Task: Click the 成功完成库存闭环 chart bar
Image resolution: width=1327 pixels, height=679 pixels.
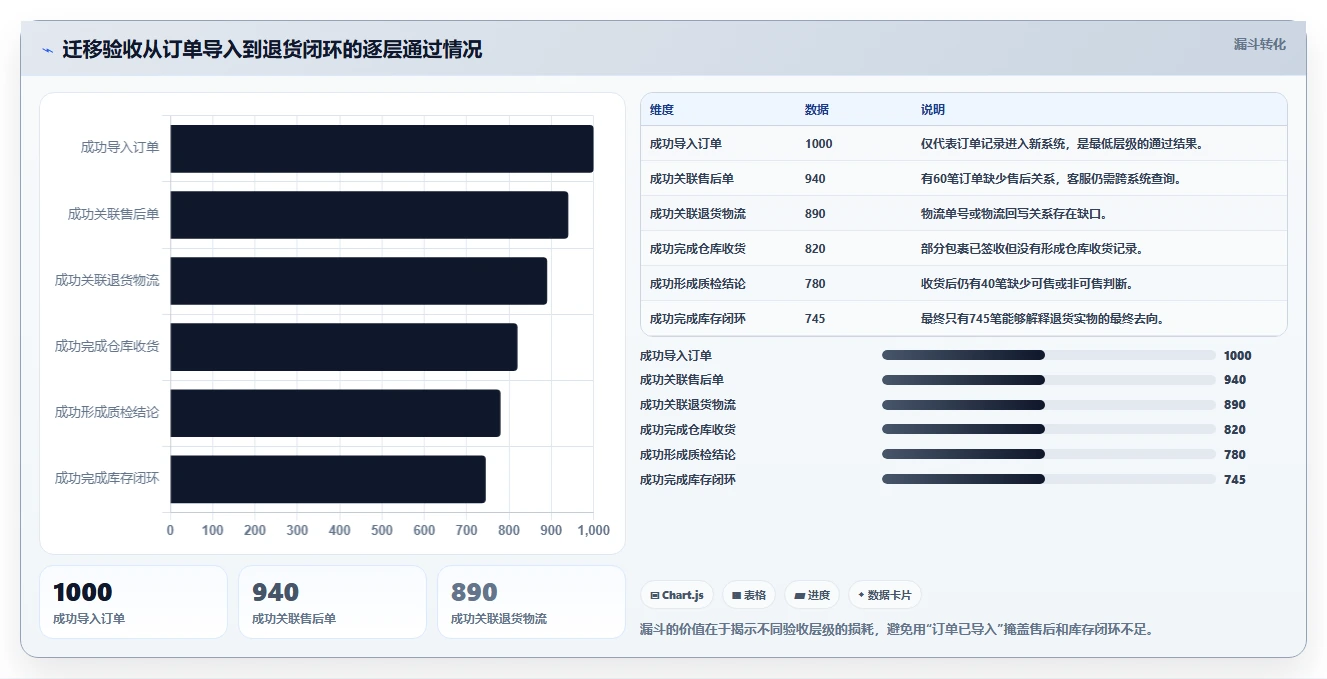Action: (x=328, y=479)
